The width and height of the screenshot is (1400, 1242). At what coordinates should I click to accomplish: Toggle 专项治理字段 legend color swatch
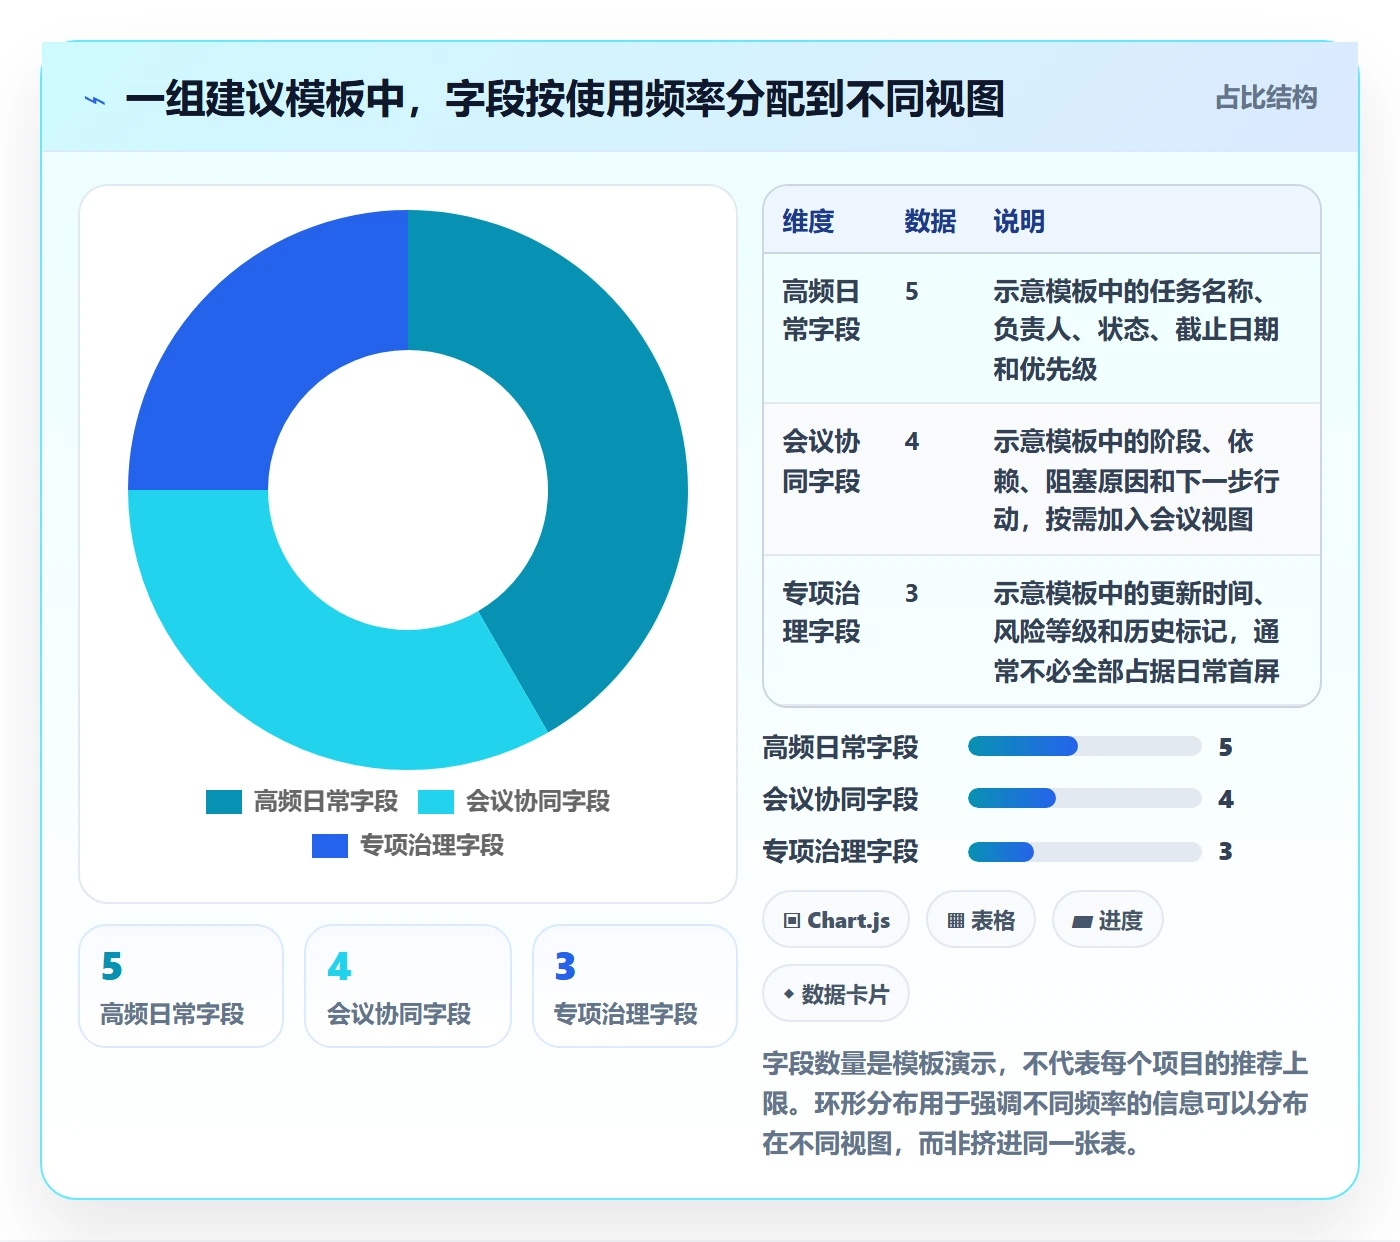330,846
